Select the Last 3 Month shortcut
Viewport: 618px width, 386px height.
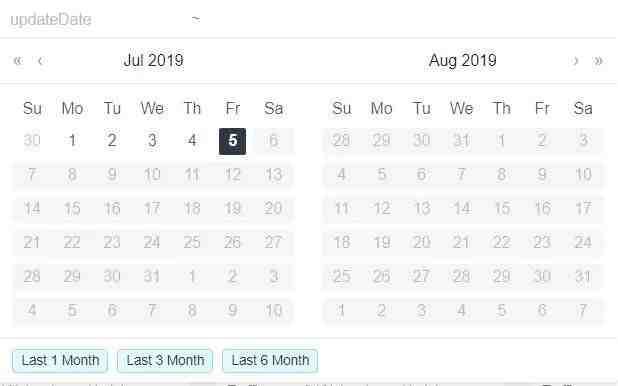[165, 360]
